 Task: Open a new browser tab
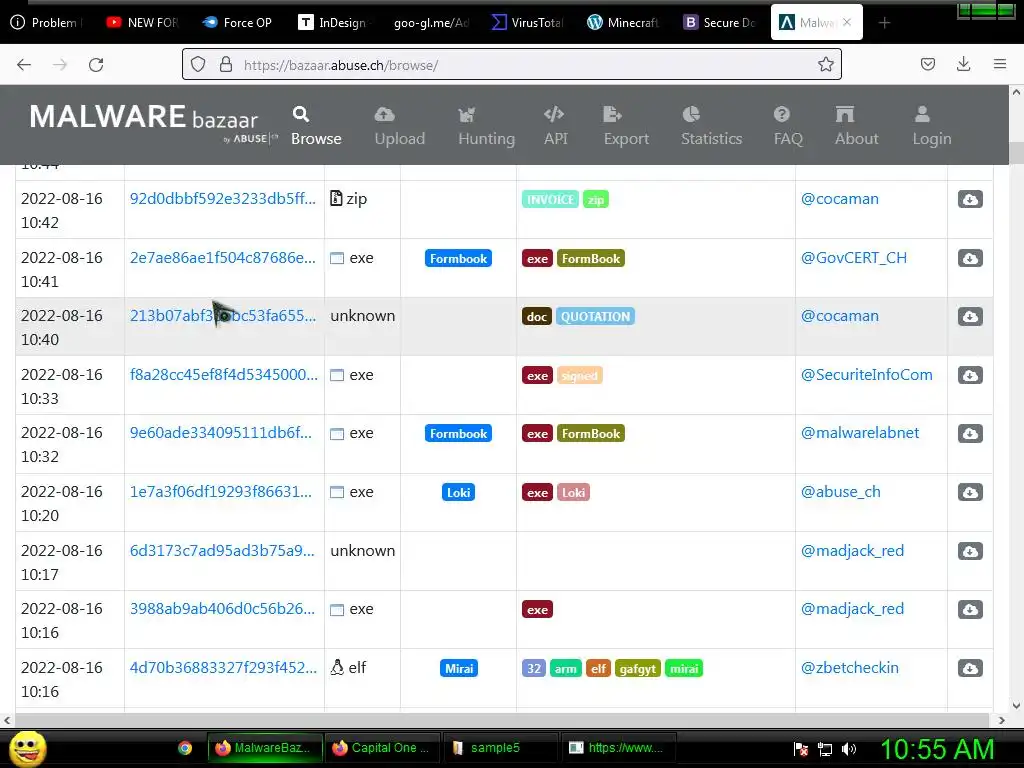[884, 23]
